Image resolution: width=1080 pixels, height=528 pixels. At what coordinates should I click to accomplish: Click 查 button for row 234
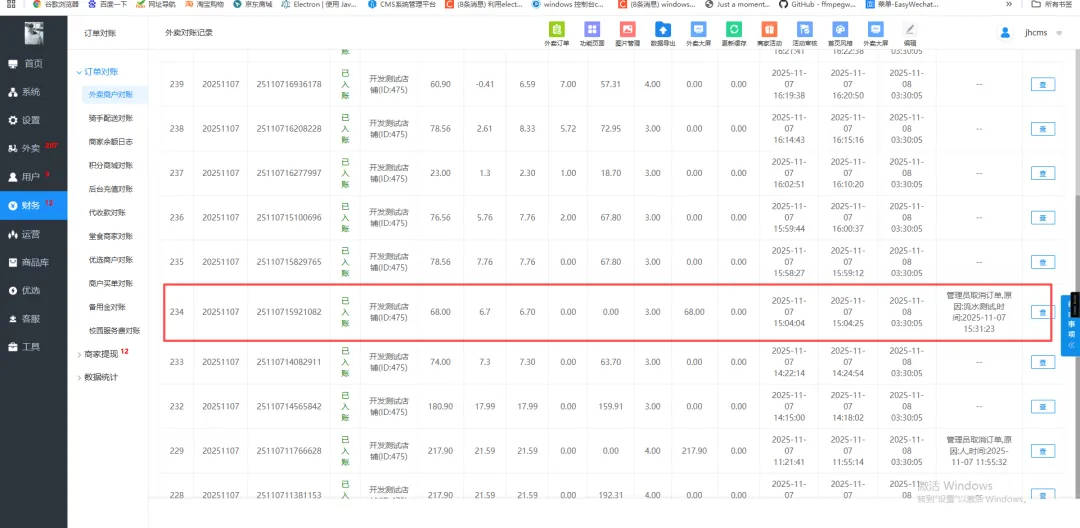[x=1042, y=312]
